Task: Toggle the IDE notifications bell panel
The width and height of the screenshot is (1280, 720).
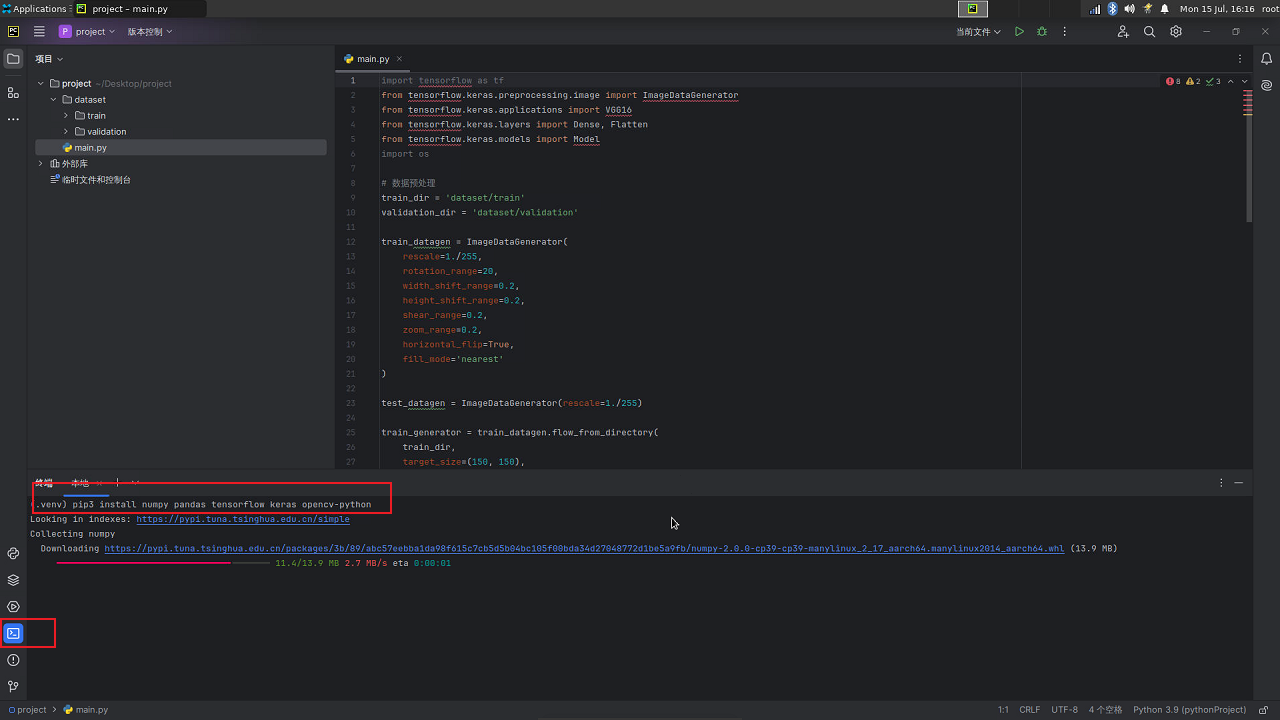Action: click(1266, 59)
